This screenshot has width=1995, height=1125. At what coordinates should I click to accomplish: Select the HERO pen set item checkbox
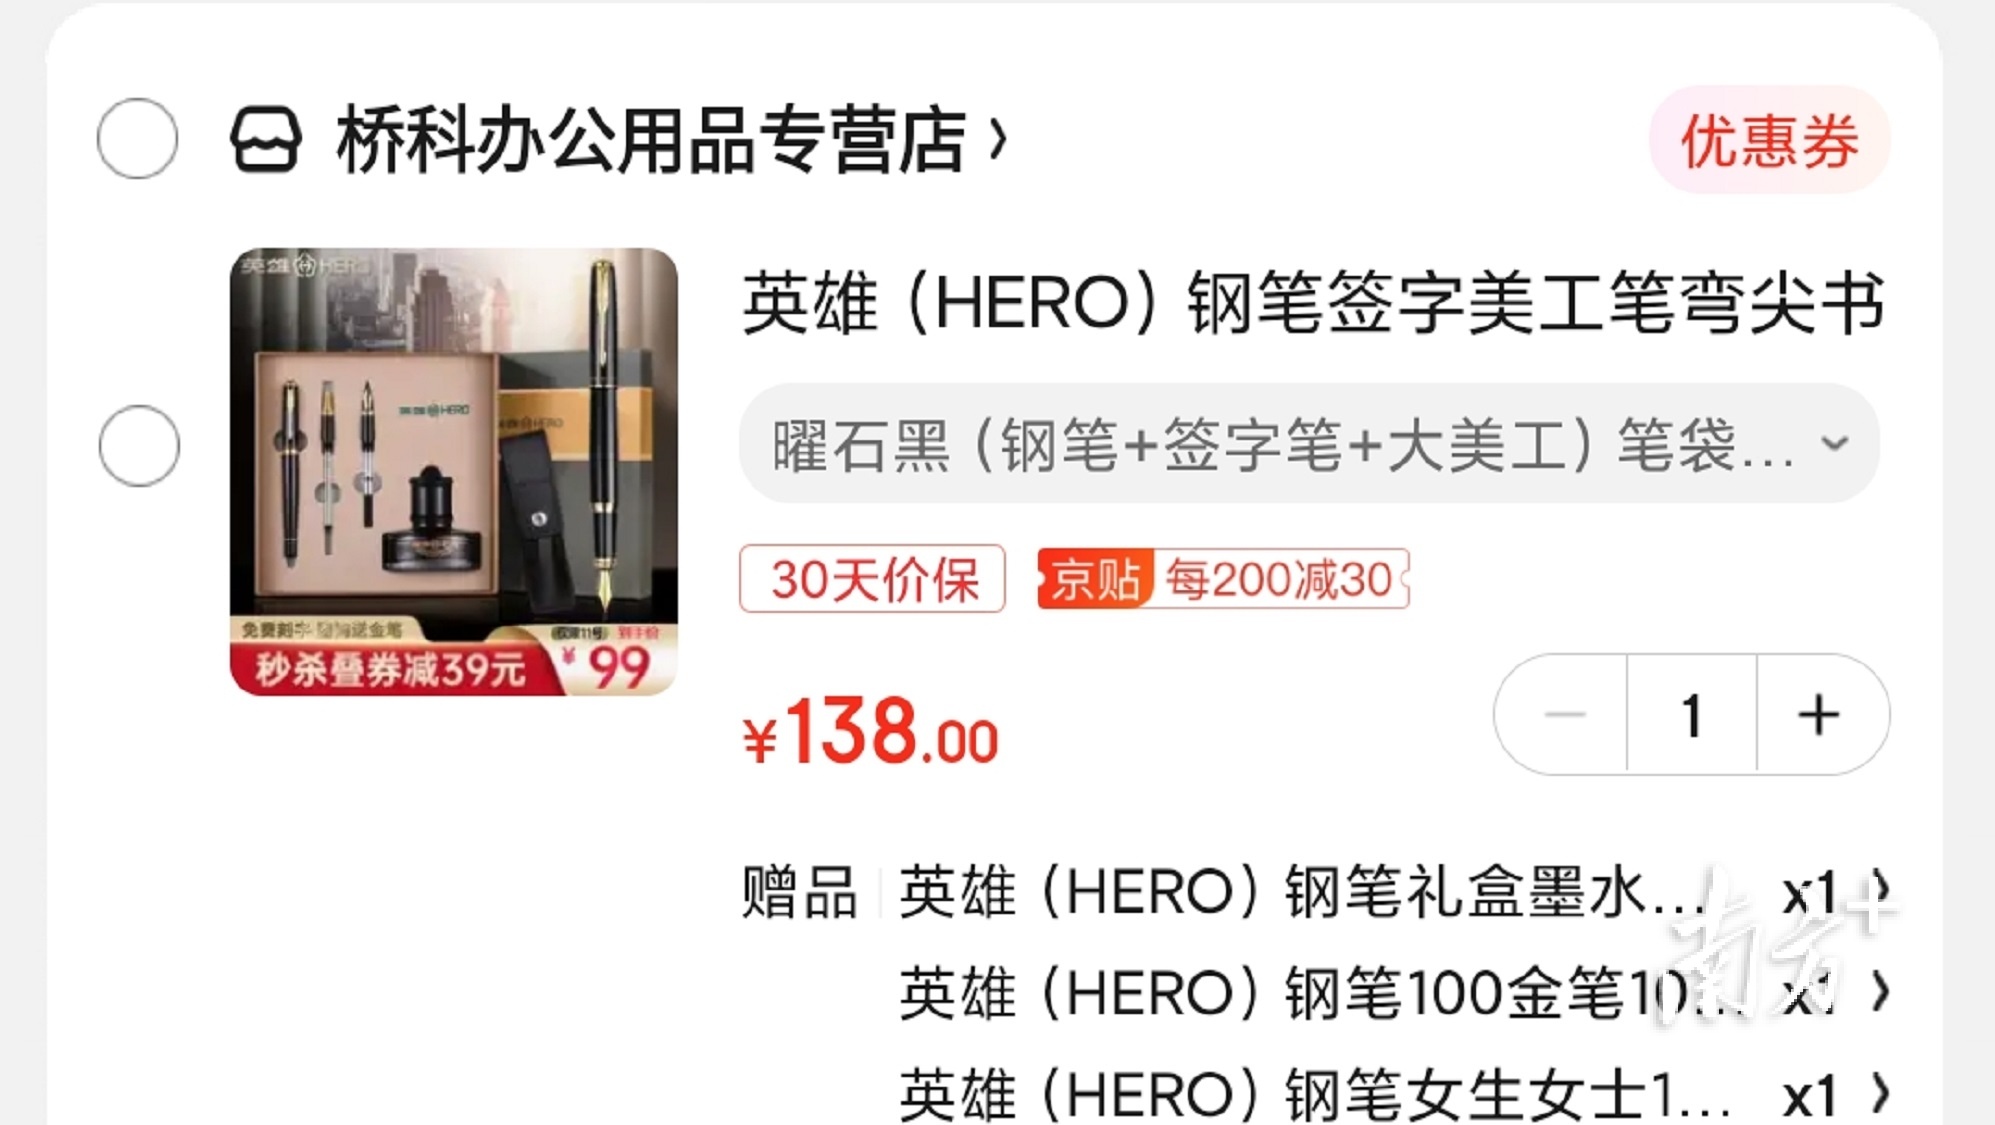tap(139, 446)
